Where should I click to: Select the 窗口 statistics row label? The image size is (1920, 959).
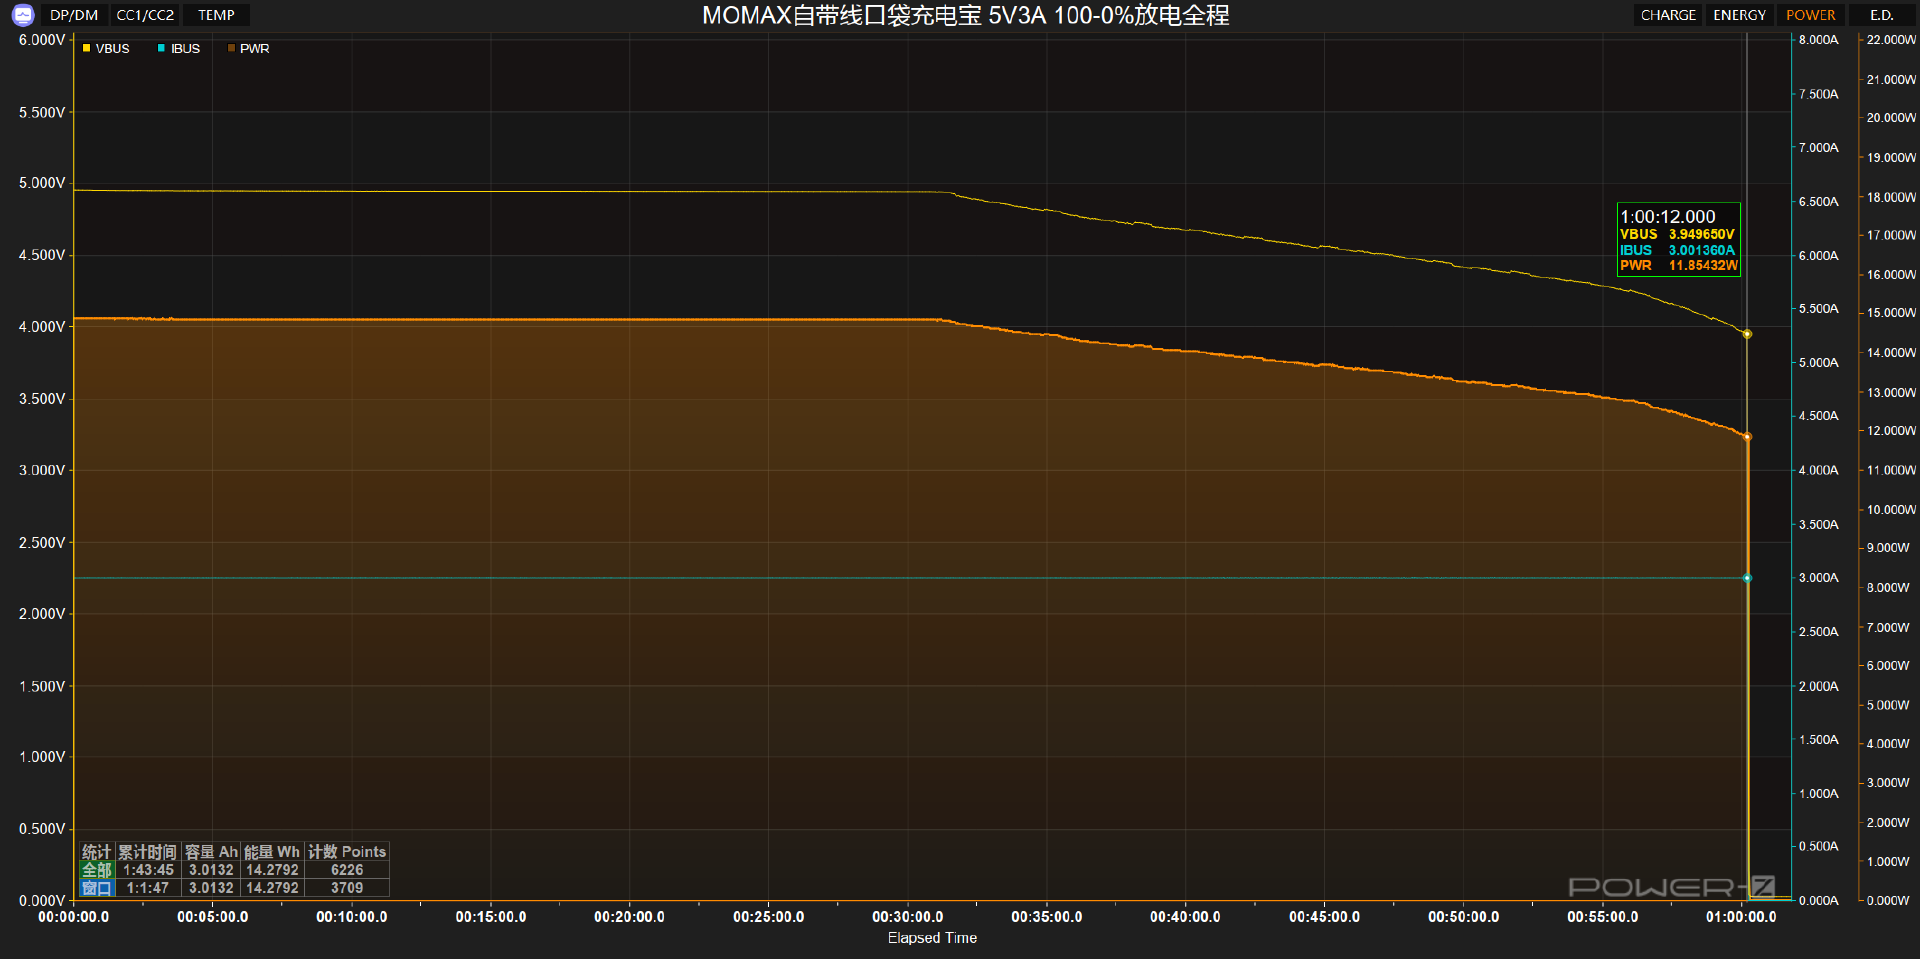(97, 888)
